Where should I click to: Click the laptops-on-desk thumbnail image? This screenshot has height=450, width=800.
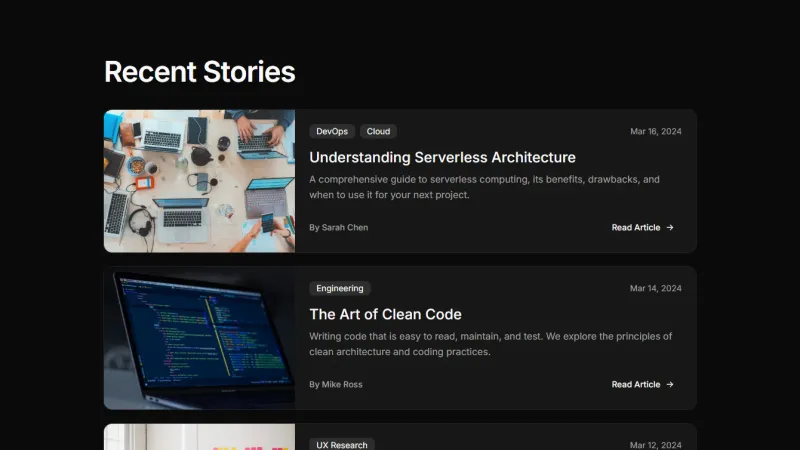199,181
